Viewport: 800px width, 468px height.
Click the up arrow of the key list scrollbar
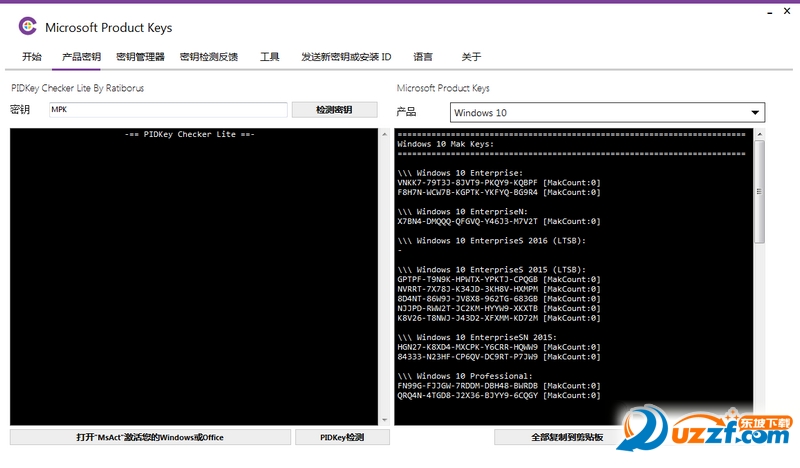click(x=760, y=134)
